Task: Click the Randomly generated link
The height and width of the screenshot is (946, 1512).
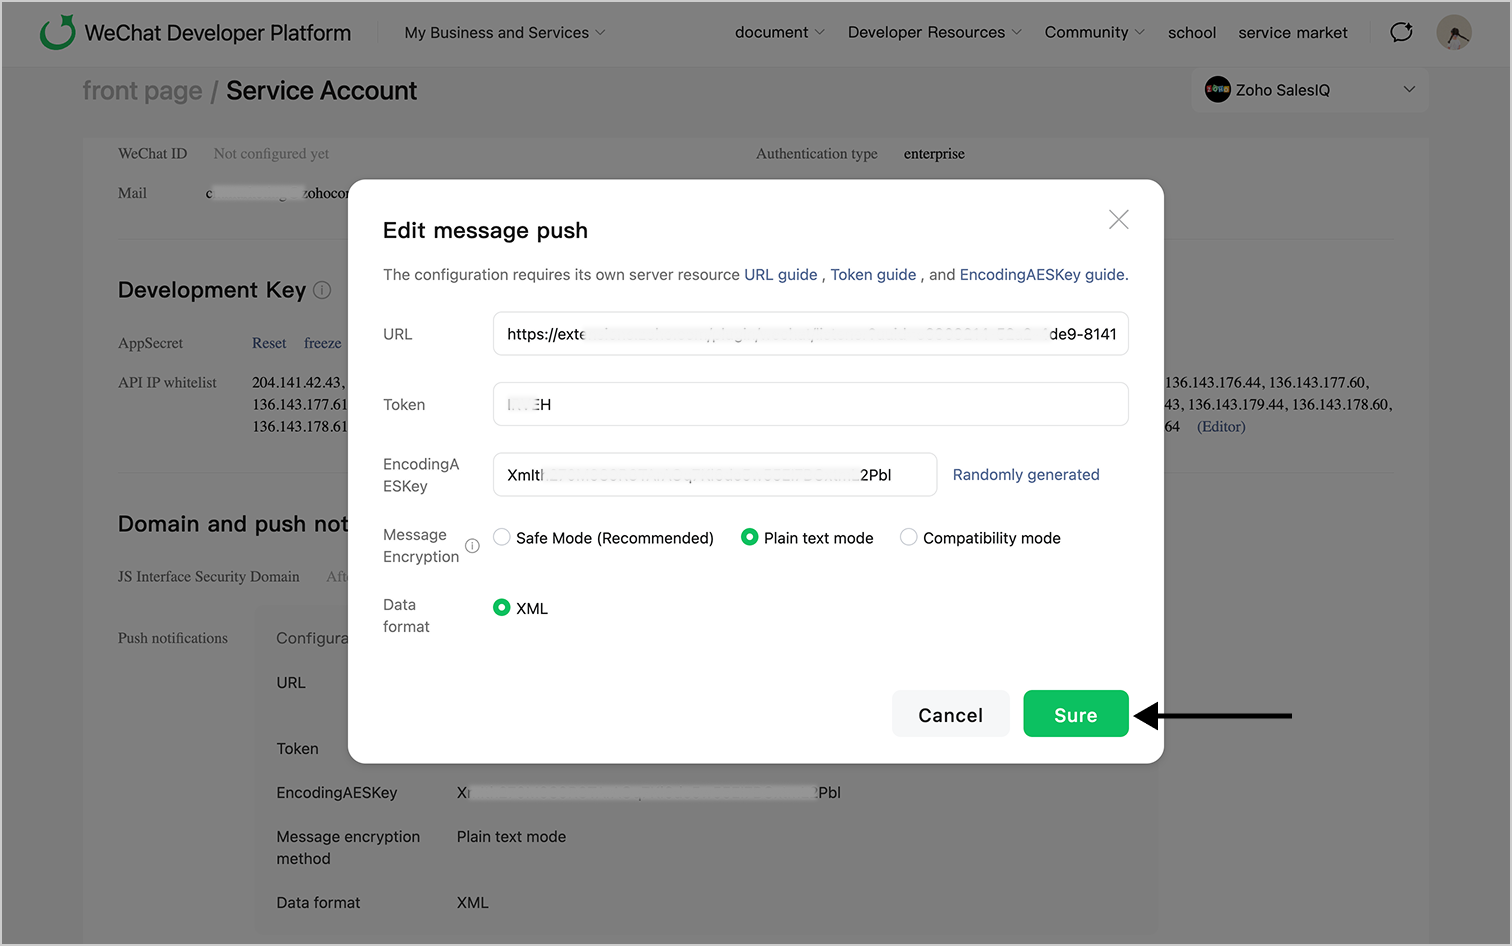Action: 1025,475
